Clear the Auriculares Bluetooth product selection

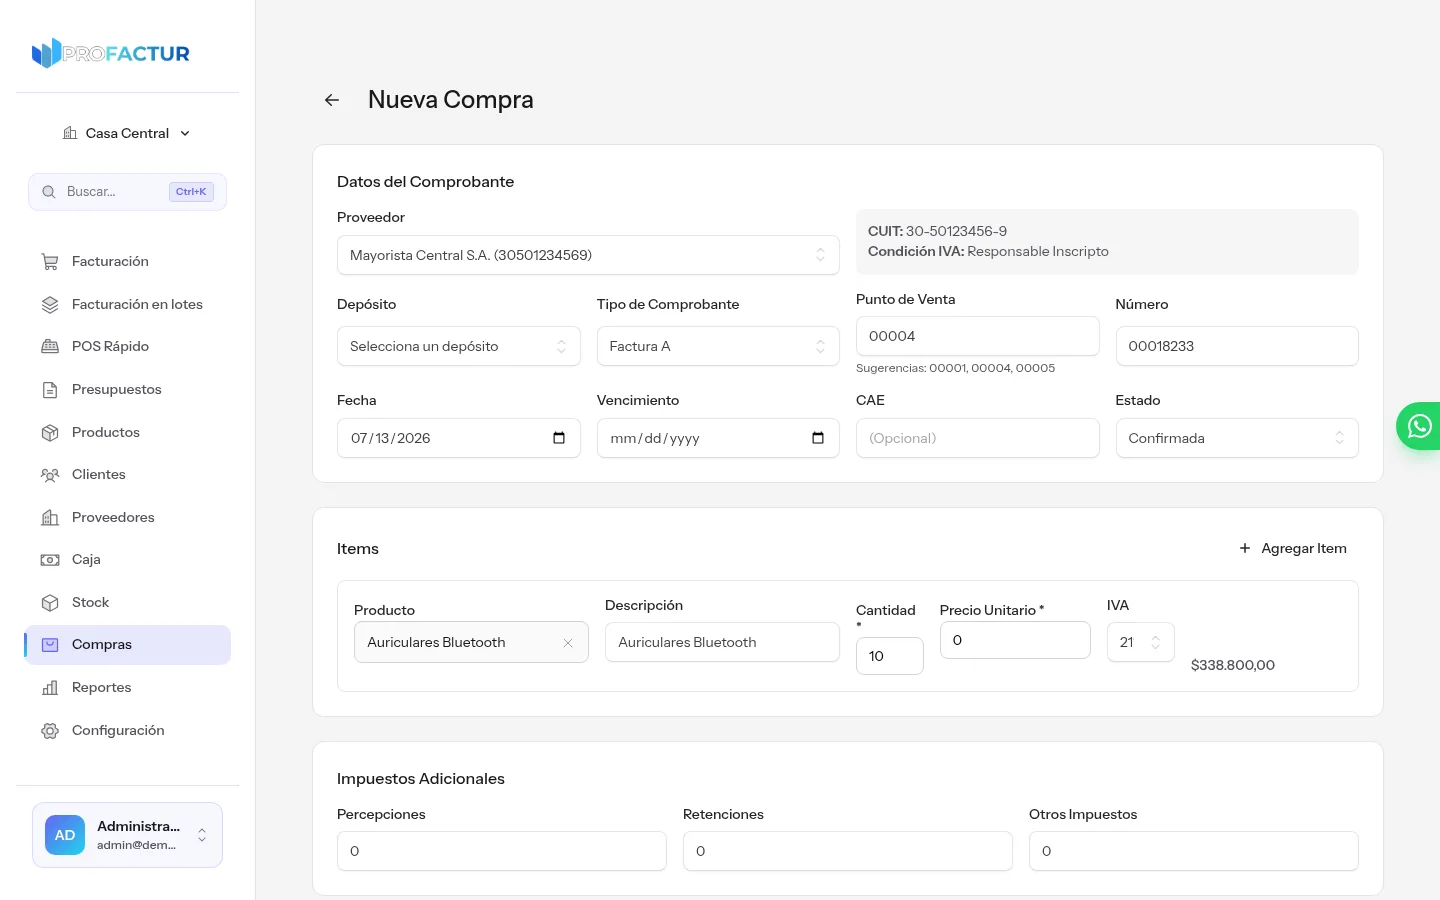click(568, 643)
